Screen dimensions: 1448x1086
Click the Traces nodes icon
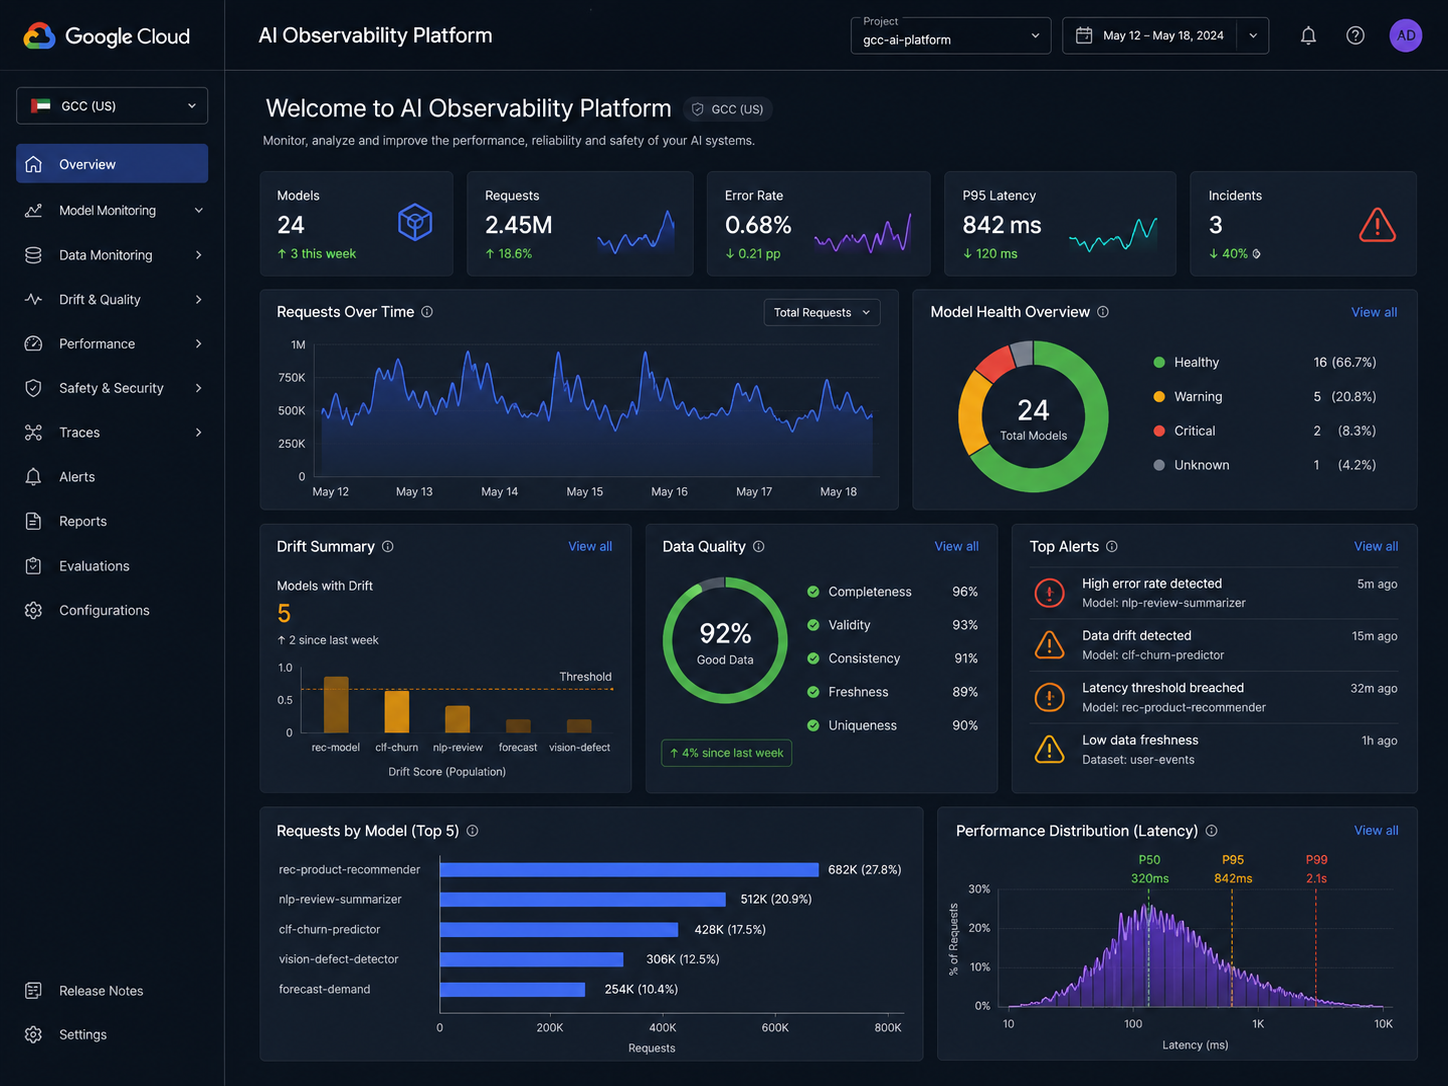point(34,432)
